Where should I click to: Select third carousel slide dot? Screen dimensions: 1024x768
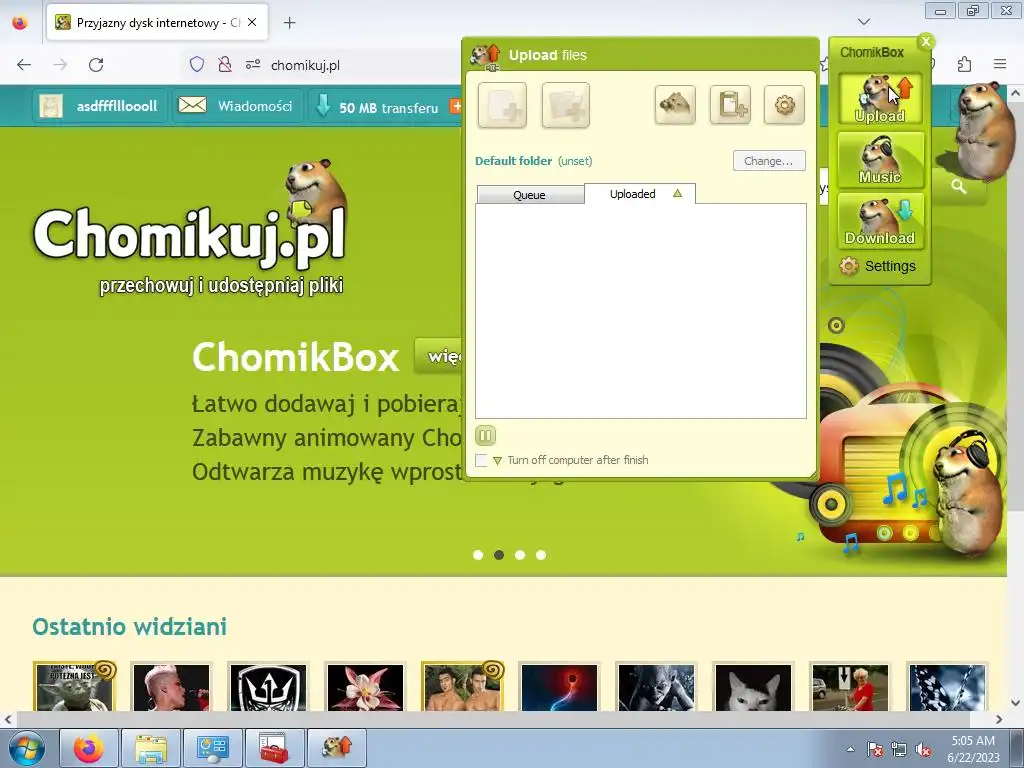click(520, 555)
